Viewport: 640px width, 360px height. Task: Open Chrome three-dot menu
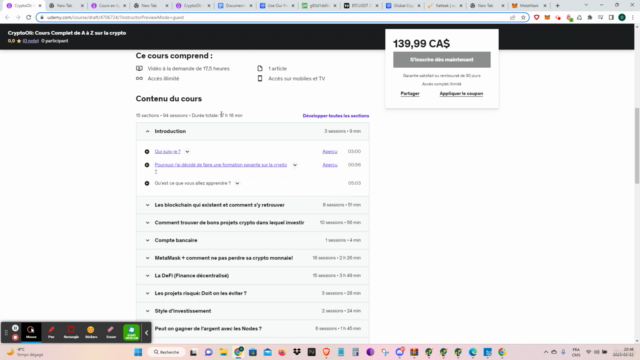pyautogui.click(x=633, y=18)
